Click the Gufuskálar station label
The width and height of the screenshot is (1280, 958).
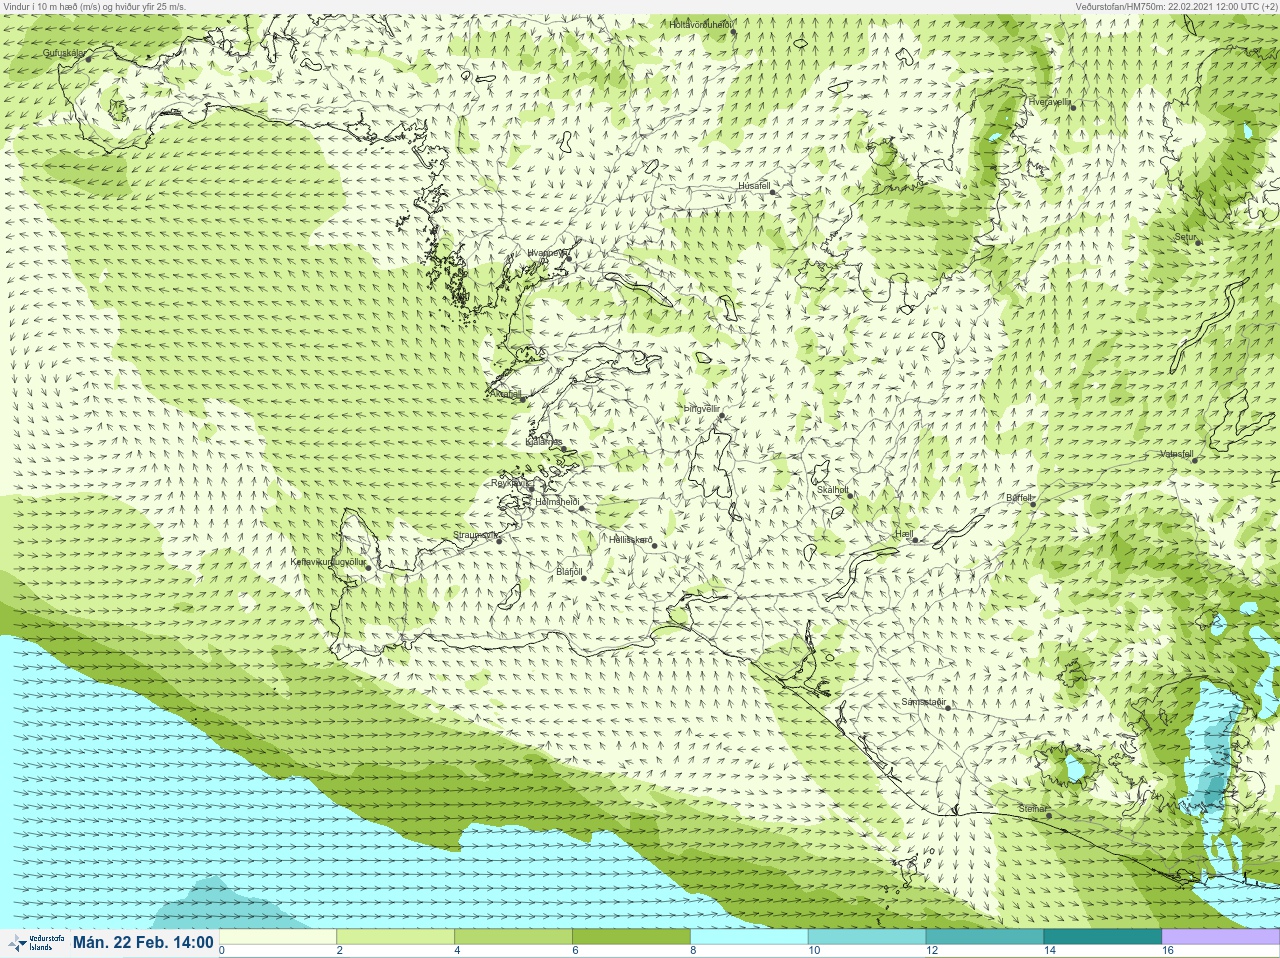click(63, 53)
